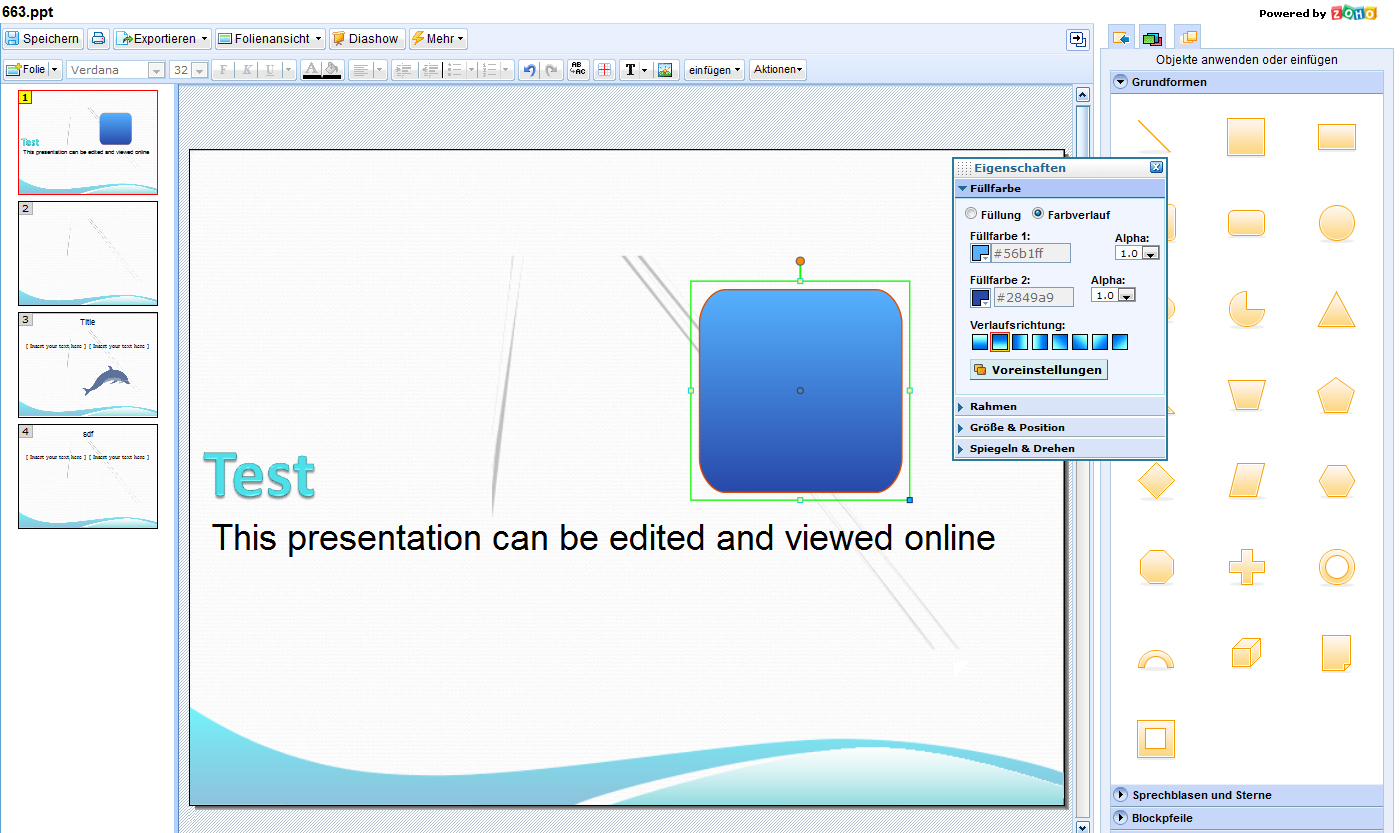Insert the ring donut shape
Screen dimensions: 1400x833
(1337, 567)
